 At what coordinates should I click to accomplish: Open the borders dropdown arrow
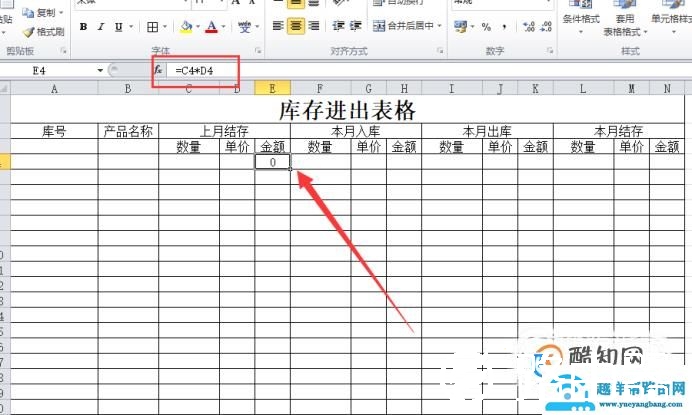(165, 27)
